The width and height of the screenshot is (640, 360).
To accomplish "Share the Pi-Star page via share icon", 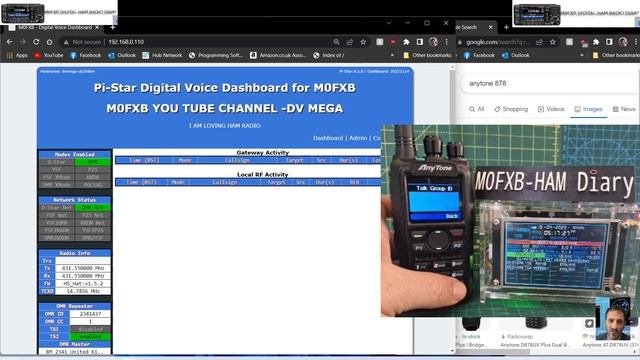I will click(x=350, y=42).
